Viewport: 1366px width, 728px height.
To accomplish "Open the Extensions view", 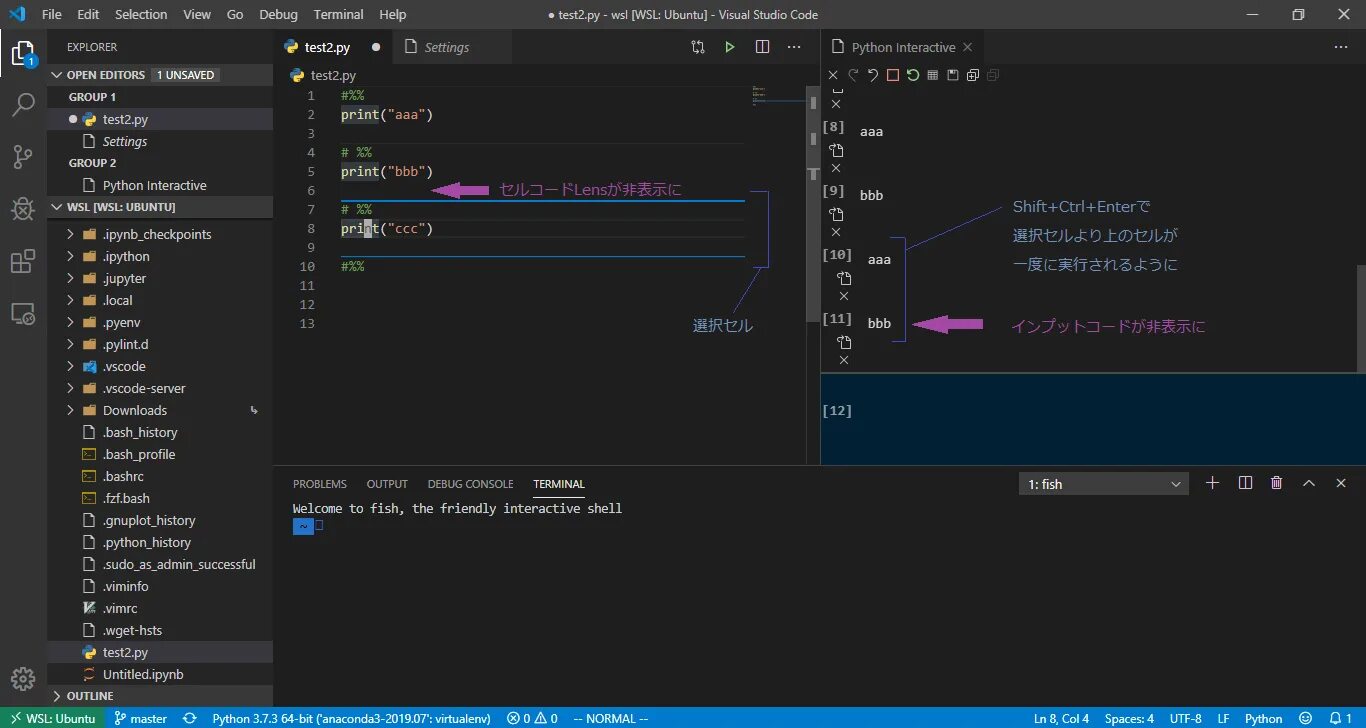I will [x=23, y=262].
